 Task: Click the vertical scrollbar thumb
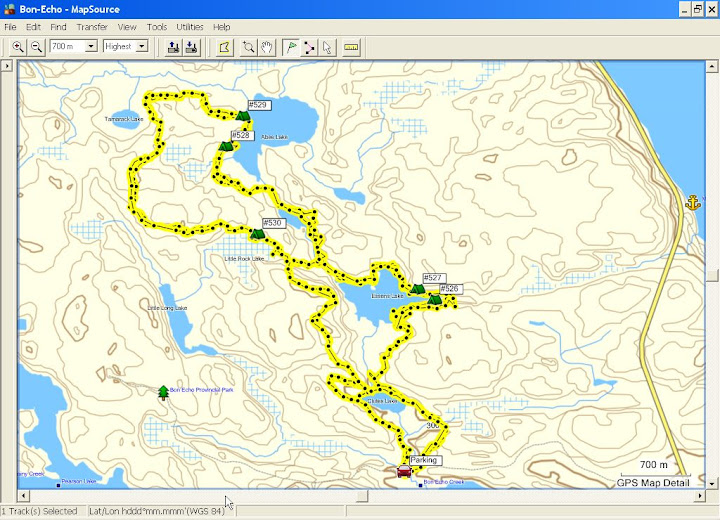pos(711,275)
